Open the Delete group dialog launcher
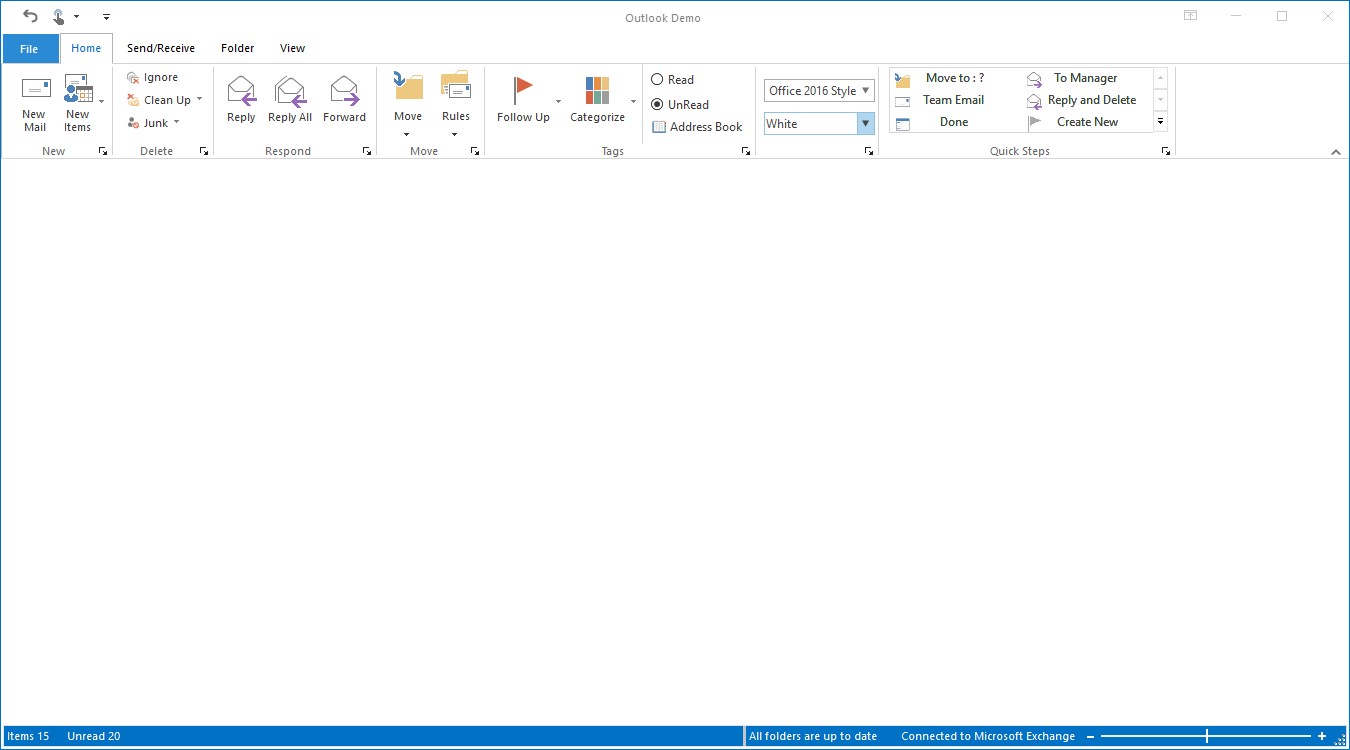The width and height of the screenshot is (1350, 750). (x=204, y=151)
